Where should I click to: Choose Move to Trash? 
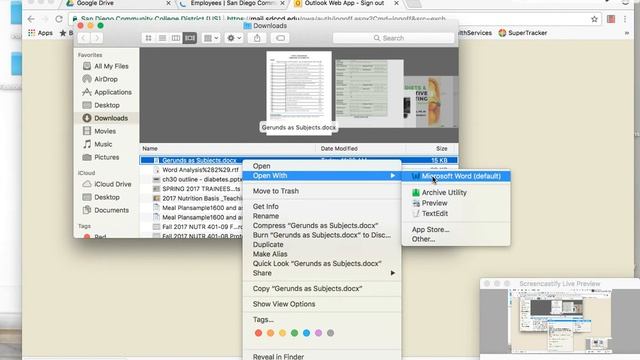click(322, 191)
